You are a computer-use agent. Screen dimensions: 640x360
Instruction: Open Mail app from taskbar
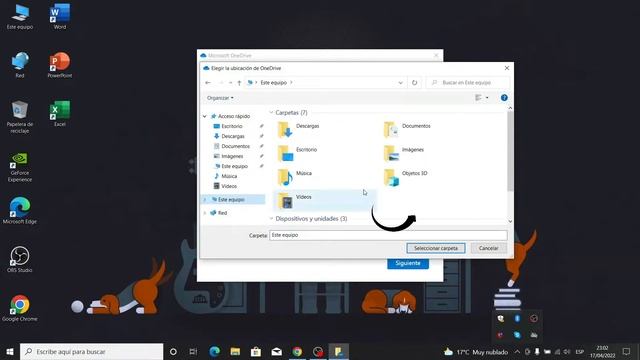pos(277,351)
